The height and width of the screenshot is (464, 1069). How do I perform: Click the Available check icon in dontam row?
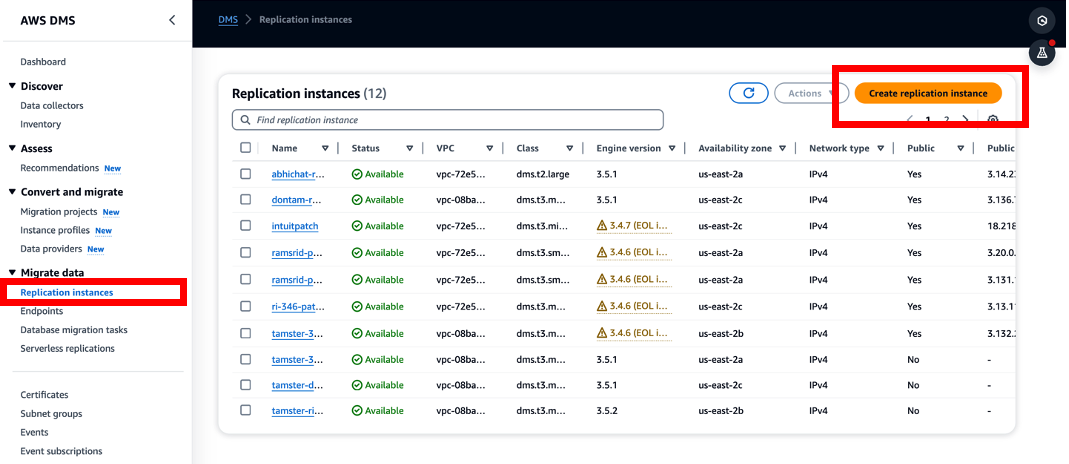point(357,200)
